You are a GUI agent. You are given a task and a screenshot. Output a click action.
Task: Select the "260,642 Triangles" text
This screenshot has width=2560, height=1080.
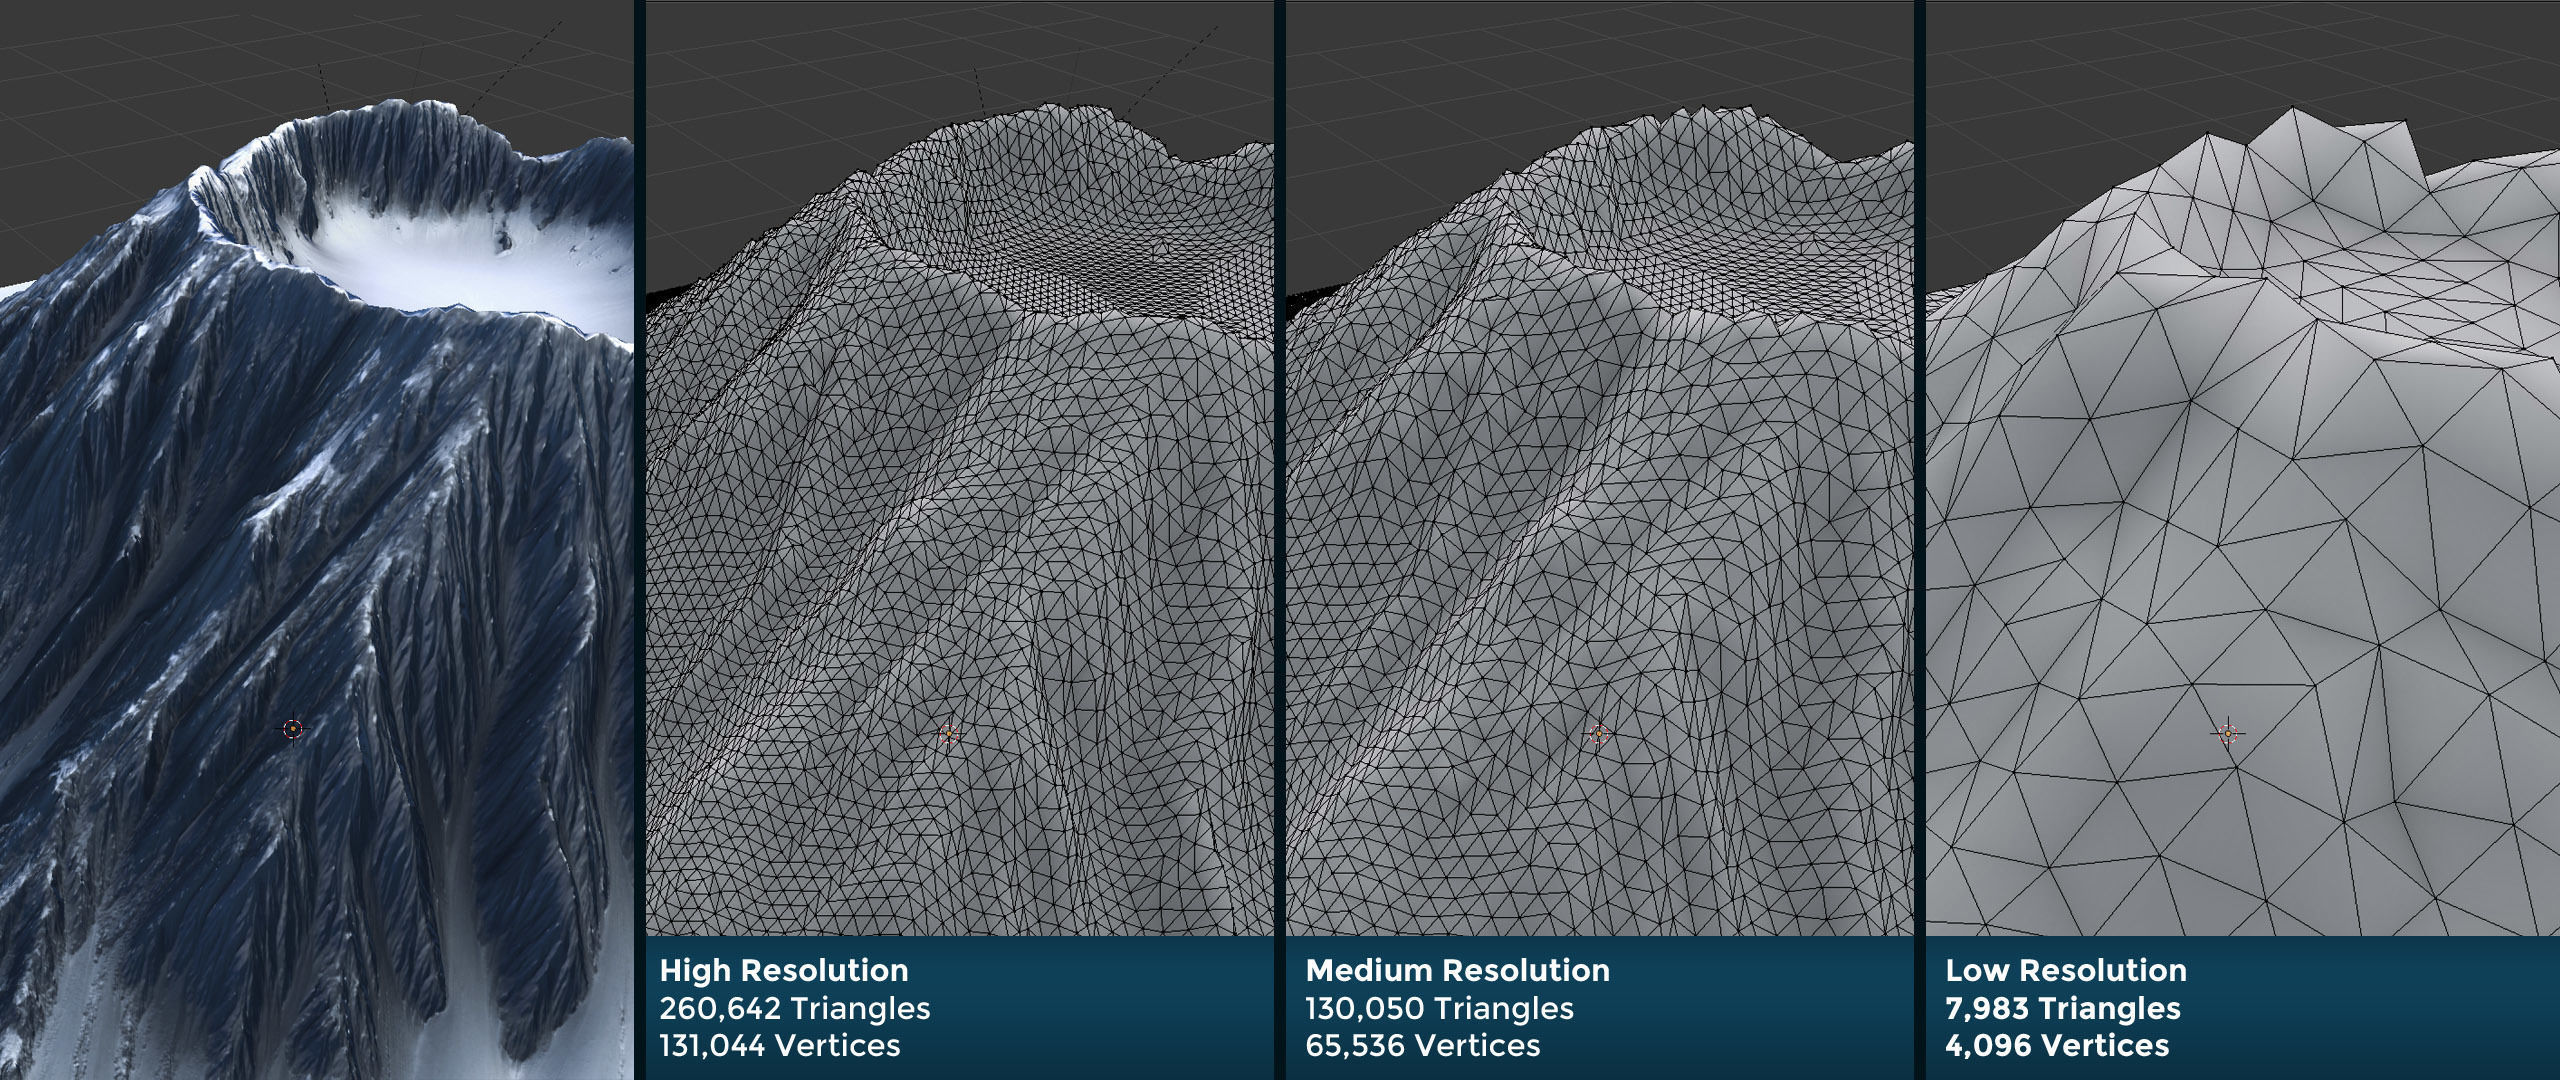pos(795,1009)
